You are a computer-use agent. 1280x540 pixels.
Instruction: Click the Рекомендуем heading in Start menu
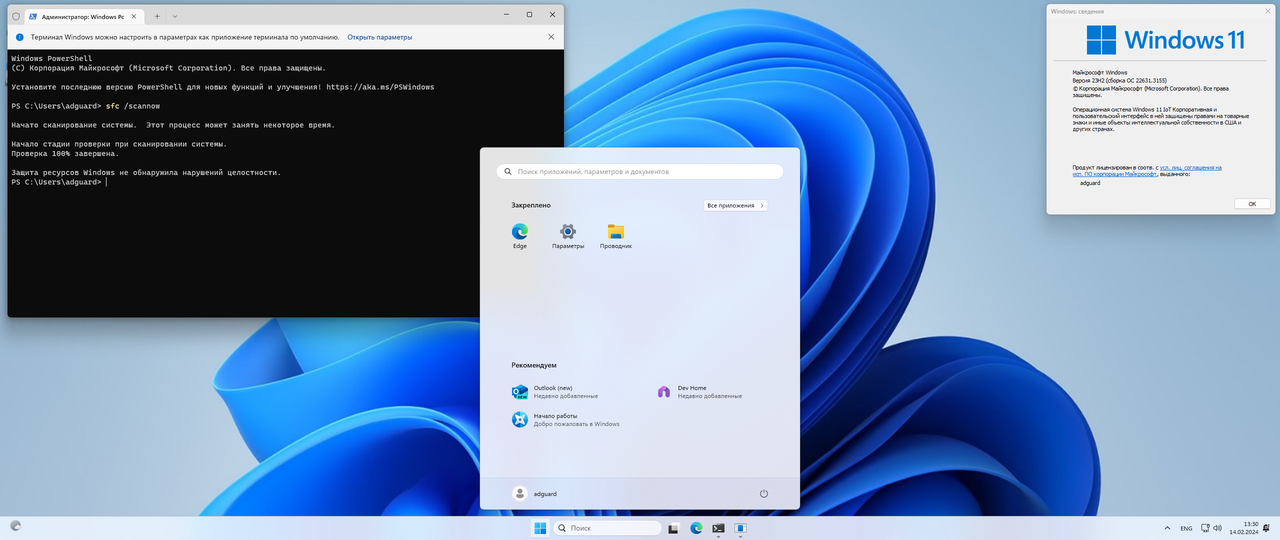tap(534, 365)
